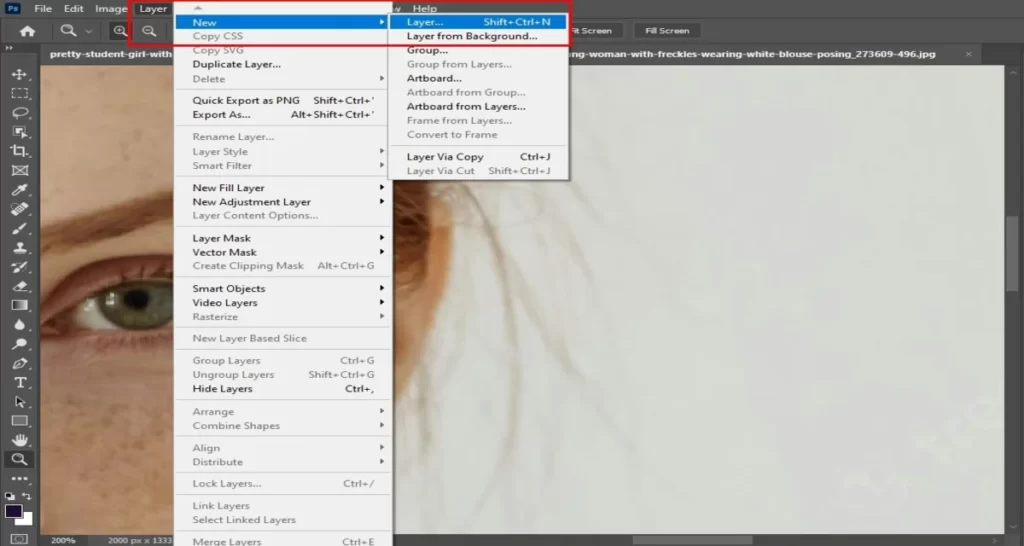Viewport: 1024px width, 546px height.
Task: Choose Layer... Shift+Ctrl+N in submenu
Action: tap(478, 22)
